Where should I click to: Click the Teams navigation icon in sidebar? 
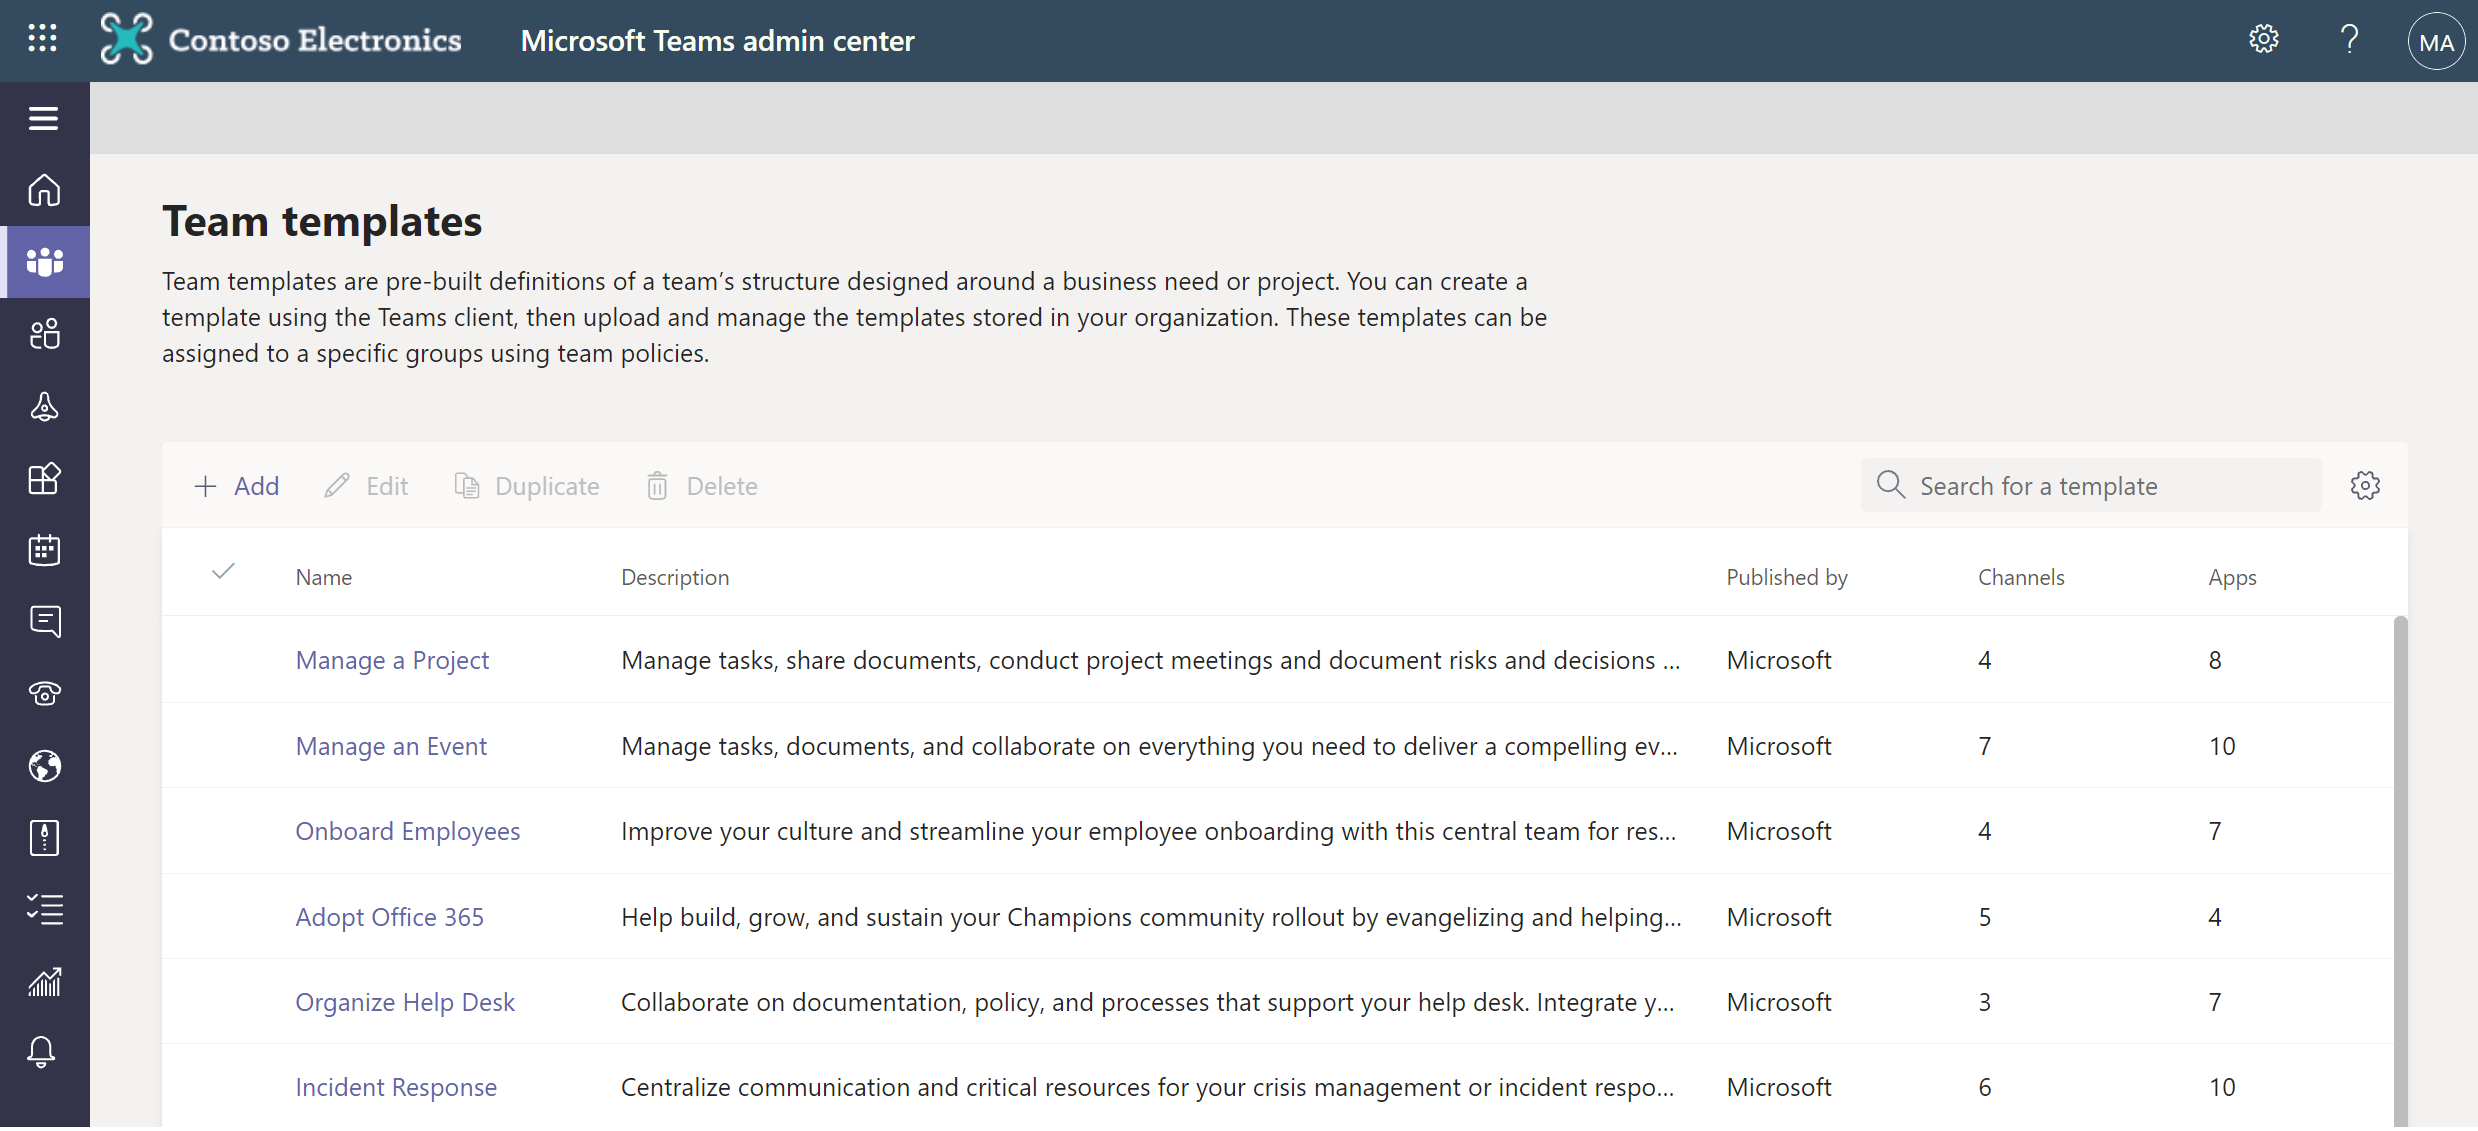44,261
